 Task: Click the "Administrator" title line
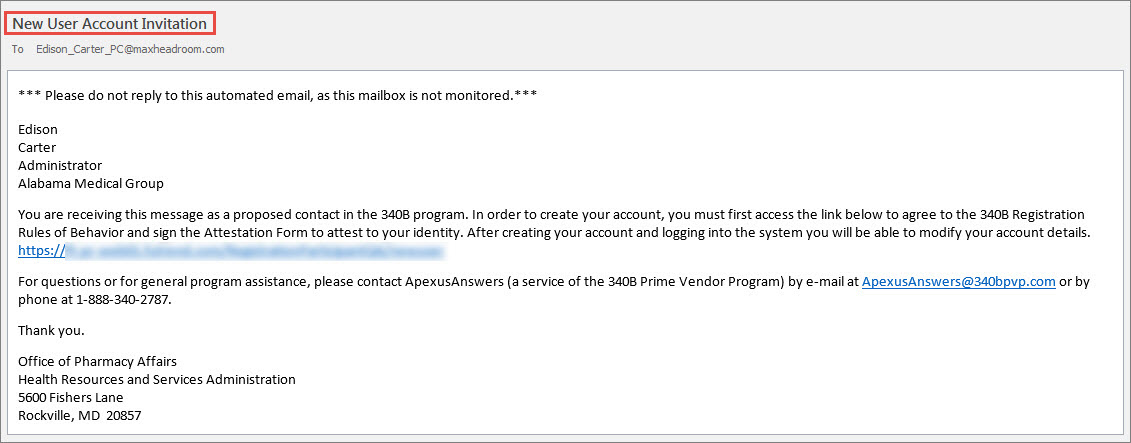60,165
